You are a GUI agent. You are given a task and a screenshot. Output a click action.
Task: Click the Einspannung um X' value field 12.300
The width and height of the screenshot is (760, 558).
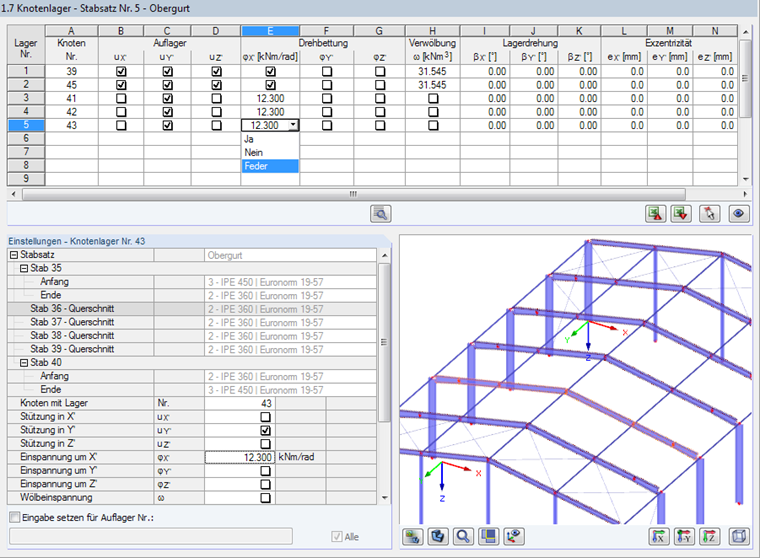pos(240,457)
